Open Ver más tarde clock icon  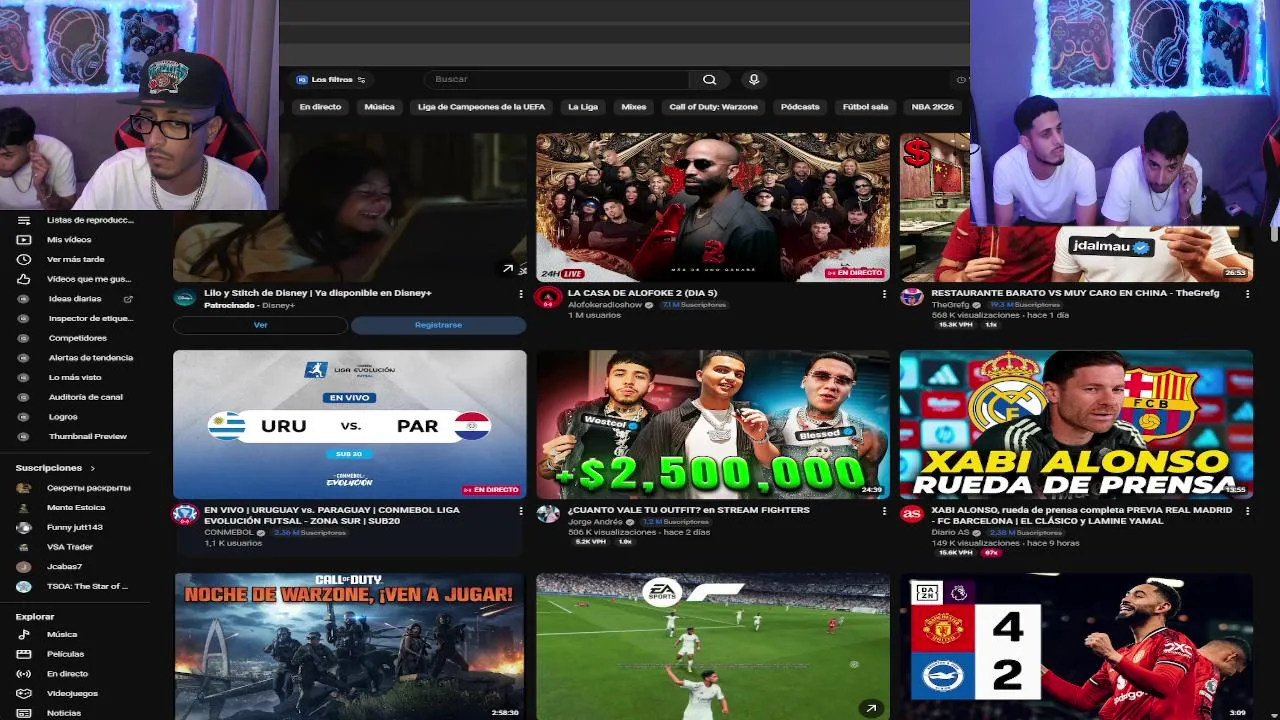[x=24, y=259]
